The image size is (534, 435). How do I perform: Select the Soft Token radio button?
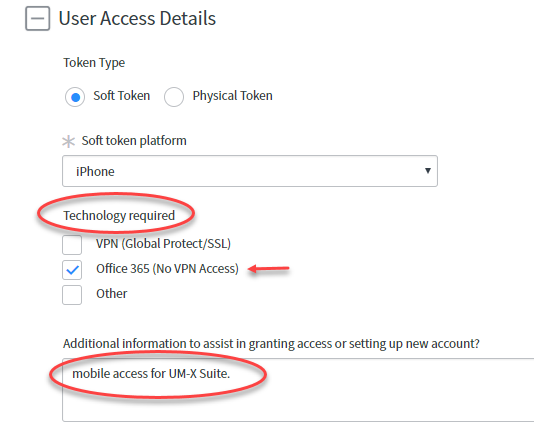[x=75, y=97]
